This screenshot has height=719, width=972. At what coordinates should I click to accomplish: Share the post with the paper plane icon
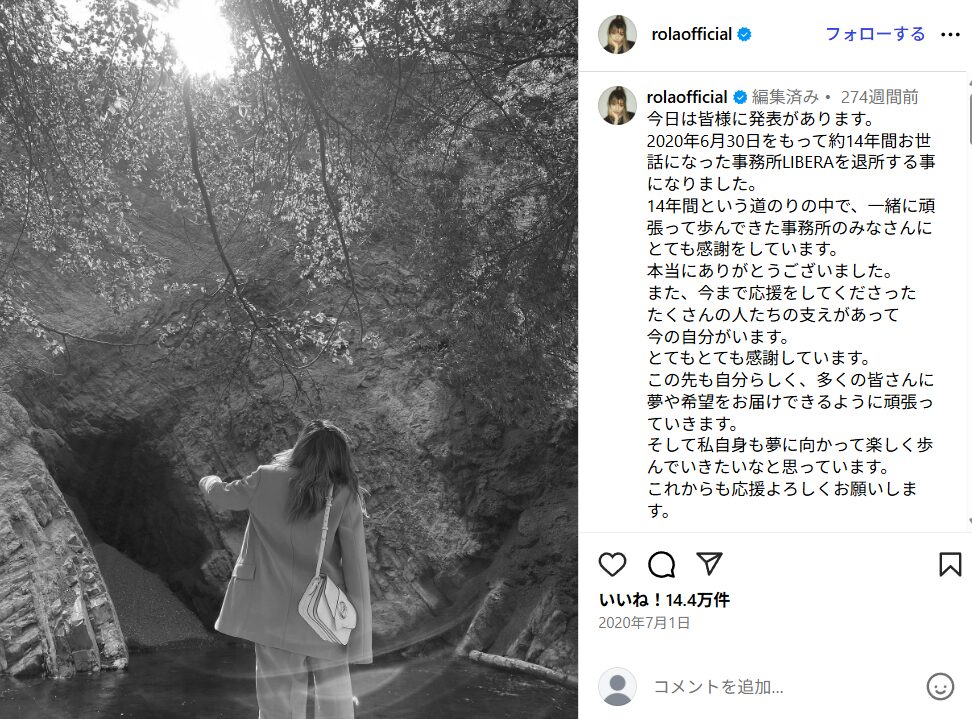[709, 563]
